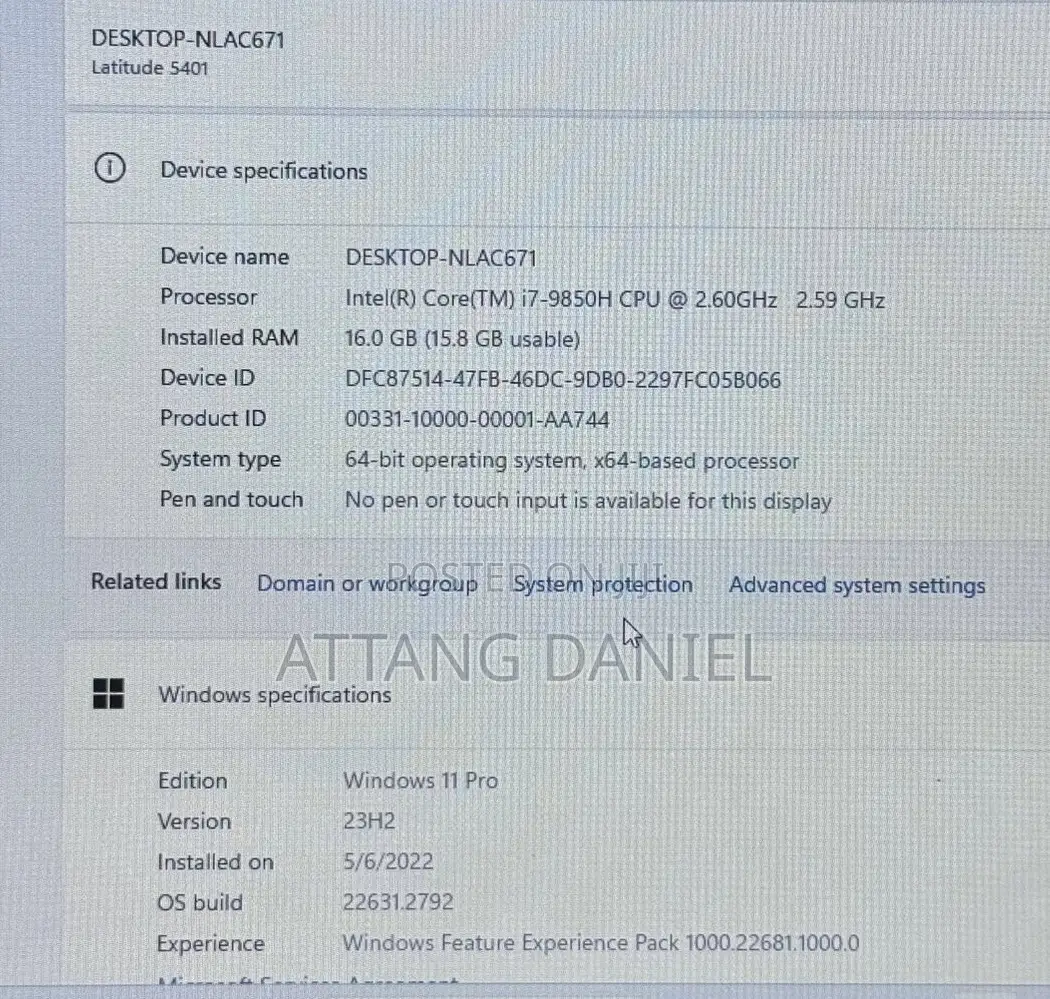The image size is (1050, 999).
Task: Click the Related links label
Action: [156, 581]
